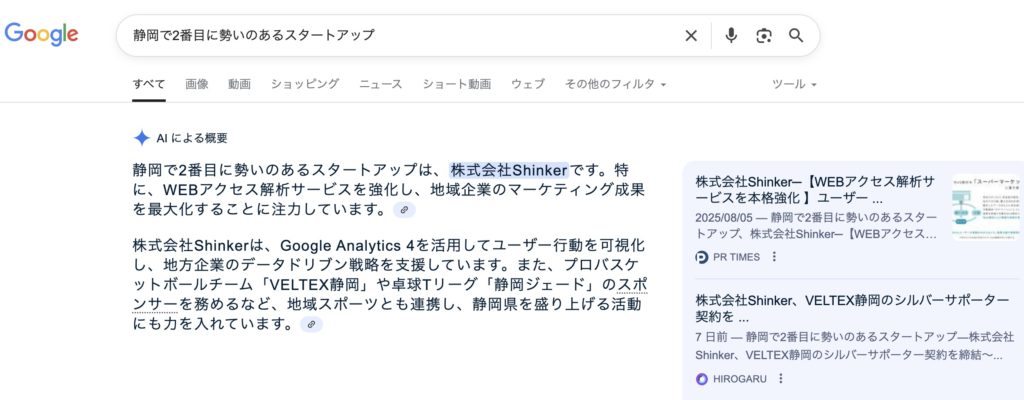This screenshot has height=400, width=1024.
Task: Start voice search with microphone icon
Action: tap(731, 36)
